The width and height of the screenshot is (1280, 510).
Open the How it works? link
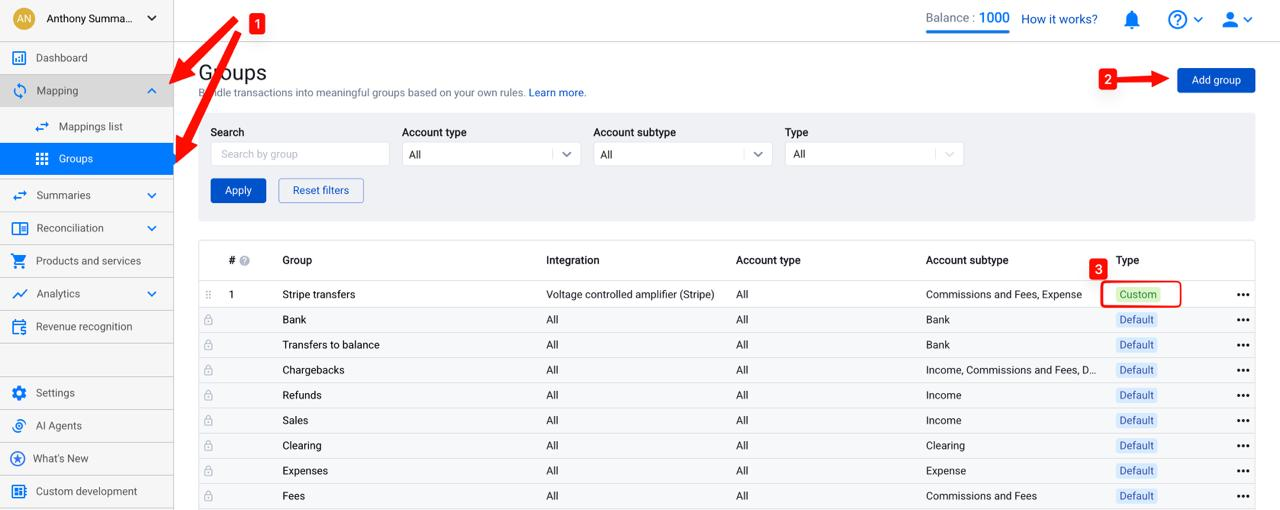click(x=1059, y=19)
